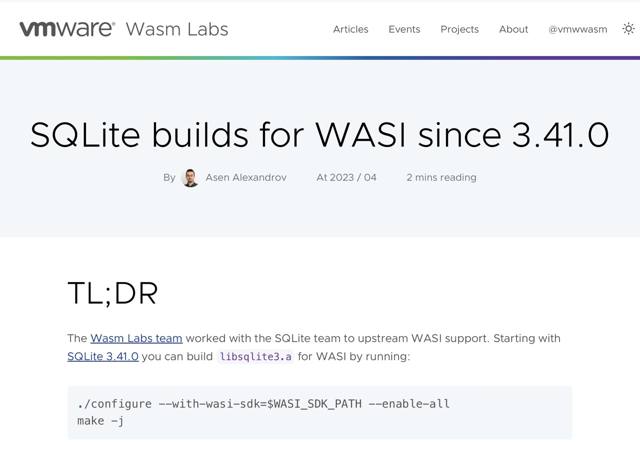The height and width of the screenshot is (459, 640).
Task: Click the author name Asen Alexandrov
Action: 246,178
